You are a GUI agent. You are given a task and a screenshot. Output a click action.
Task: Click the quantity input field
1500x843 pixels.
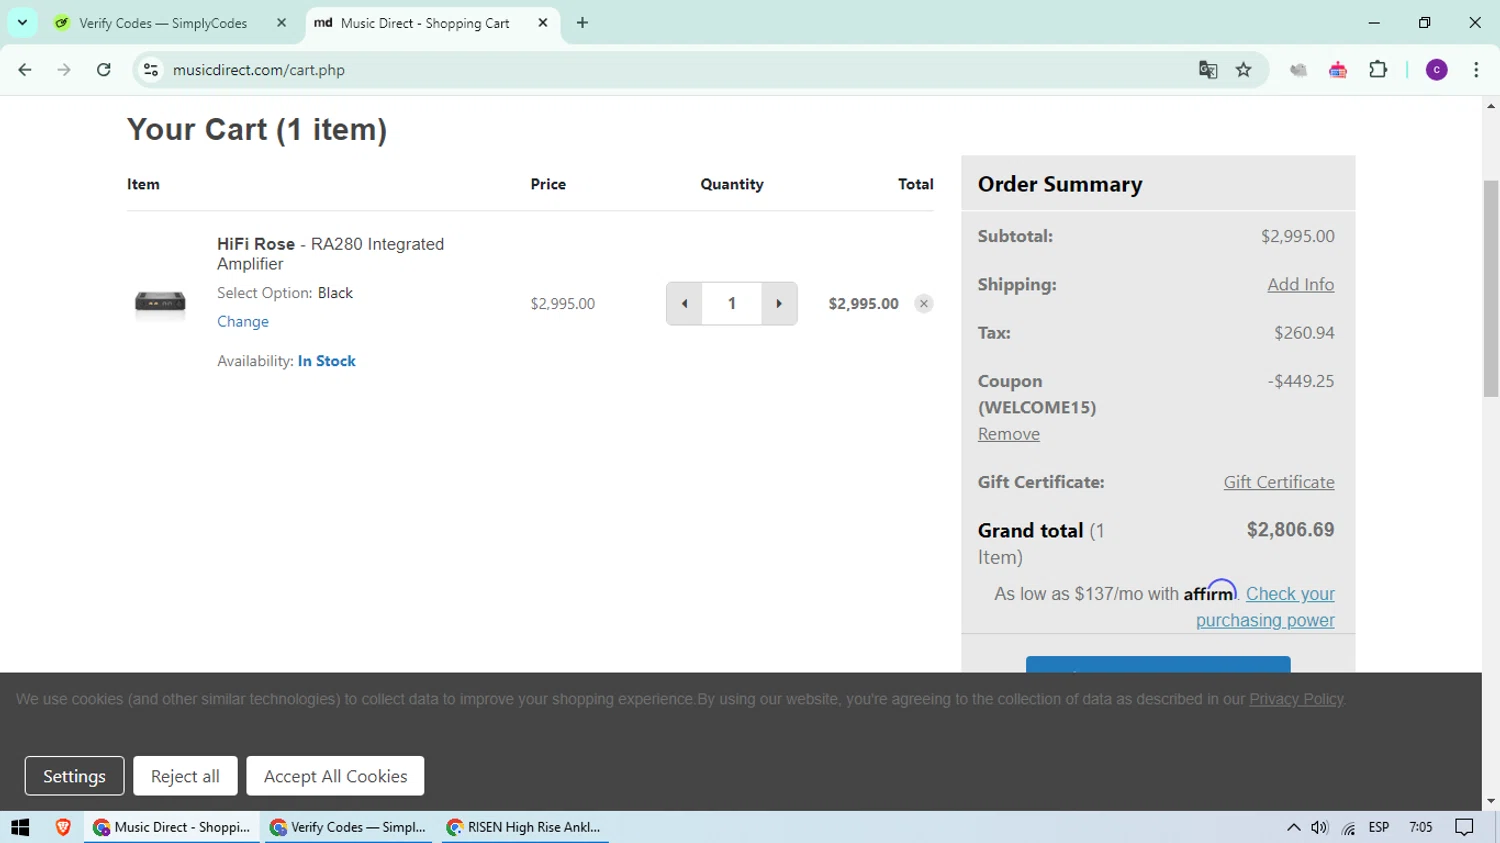point(732,304)
